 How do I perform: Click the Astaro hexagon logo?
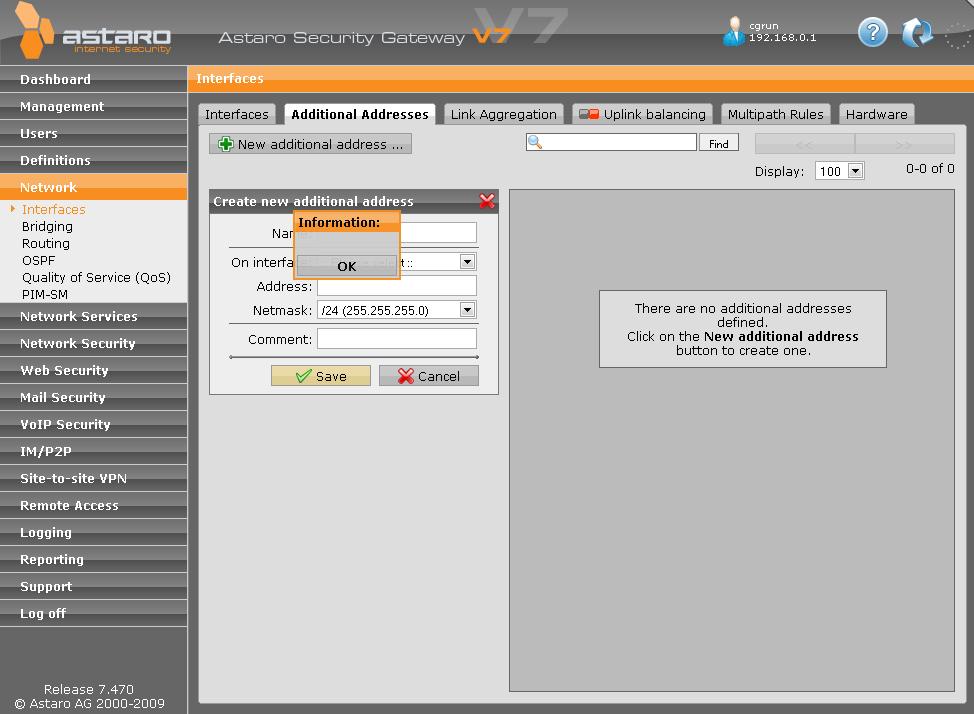pos(34,30)
